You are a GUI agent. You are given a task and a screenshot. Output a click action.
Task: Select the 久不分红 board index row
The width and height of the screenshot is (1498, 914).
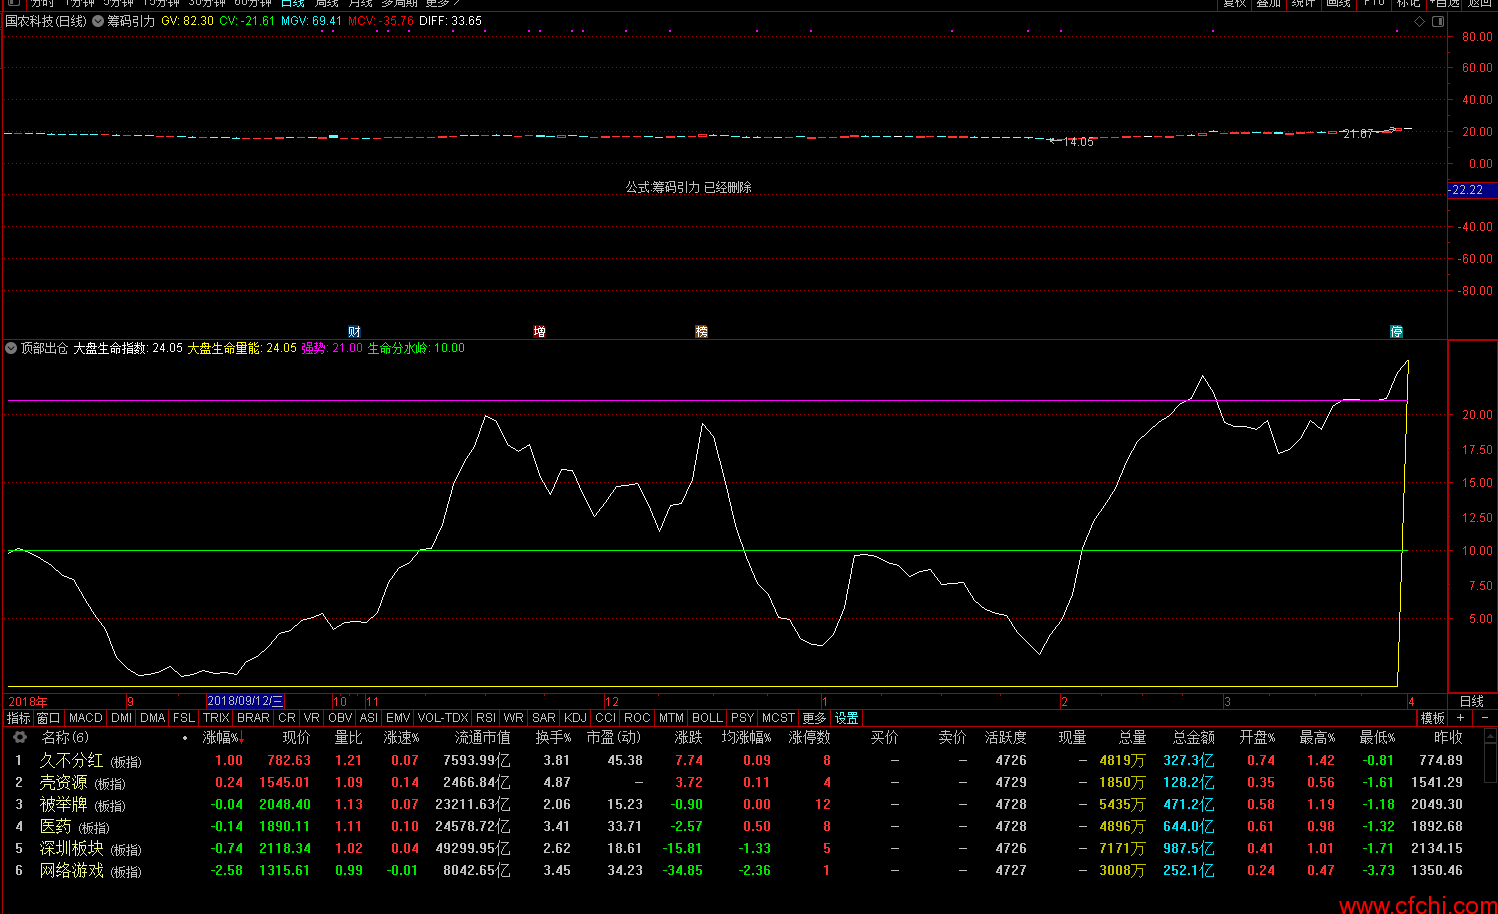(71, 760)
